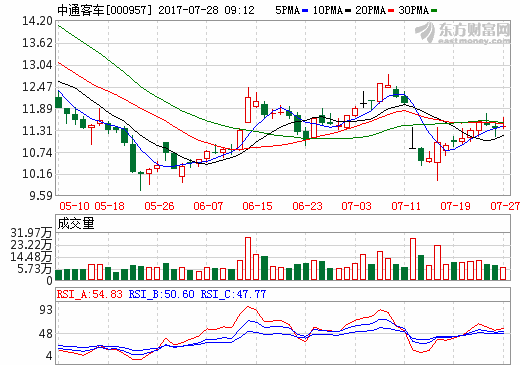Click the 07-11 date label
The height and width of the screenshot is (365, 520).
coord(406,206)
